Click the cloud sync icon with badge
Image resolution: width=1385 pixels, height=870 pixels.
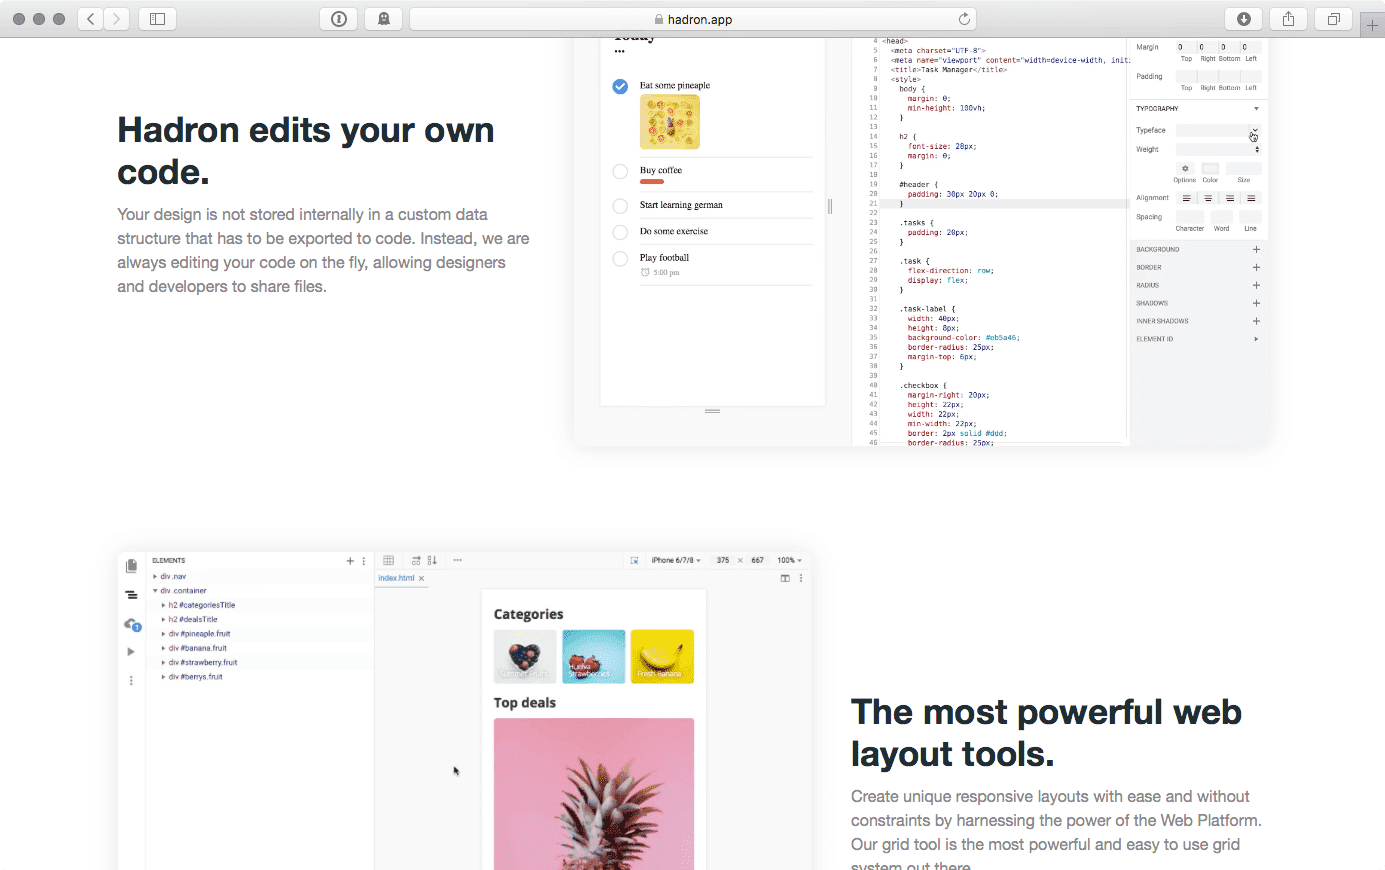coord(129,623)
